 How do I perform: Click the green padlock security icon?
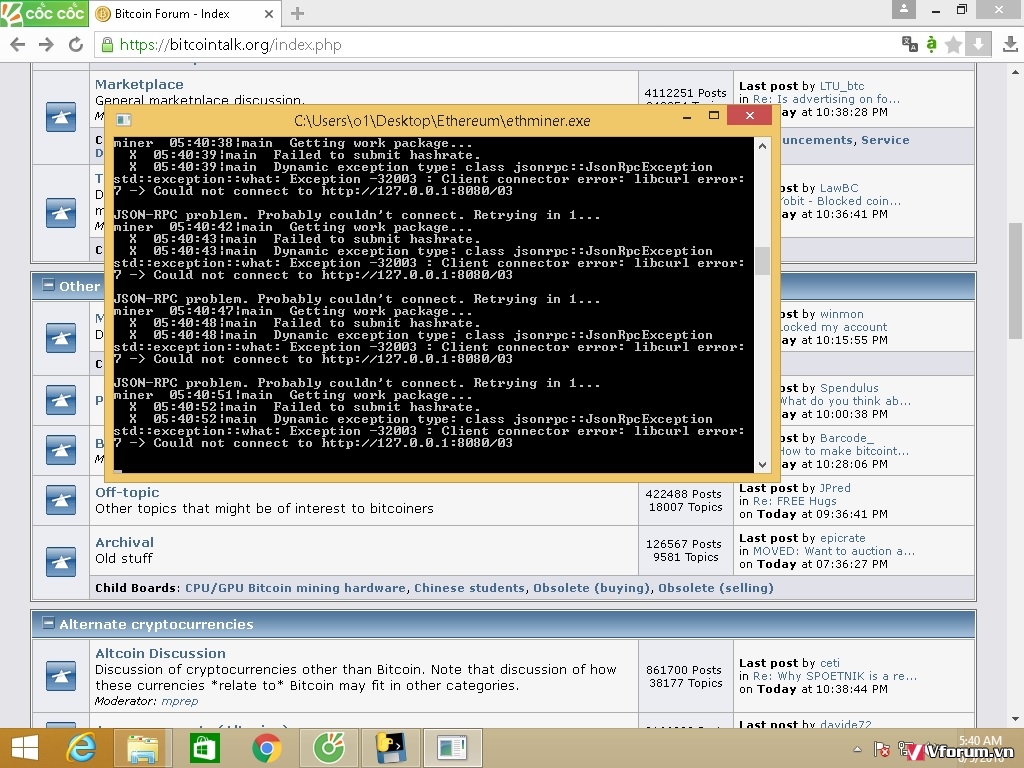[x=107, y=44]
